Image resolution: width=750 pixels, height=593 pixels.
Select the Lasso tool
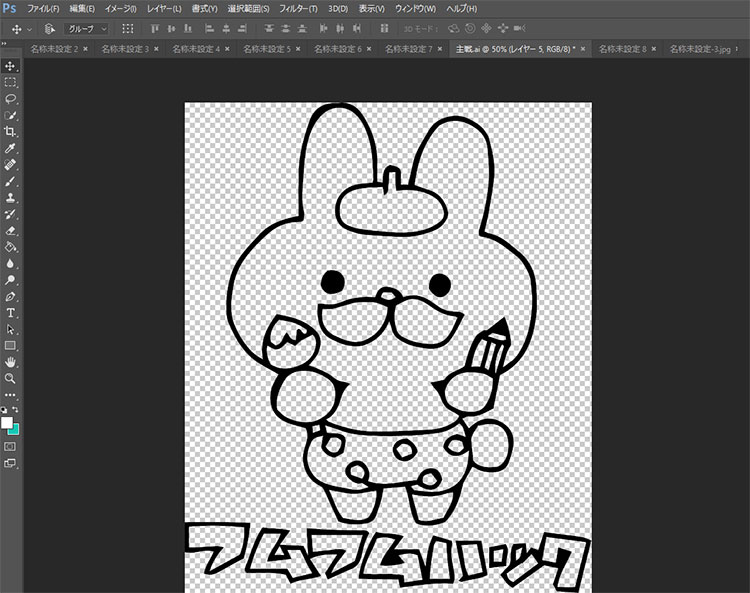point(10,99)
